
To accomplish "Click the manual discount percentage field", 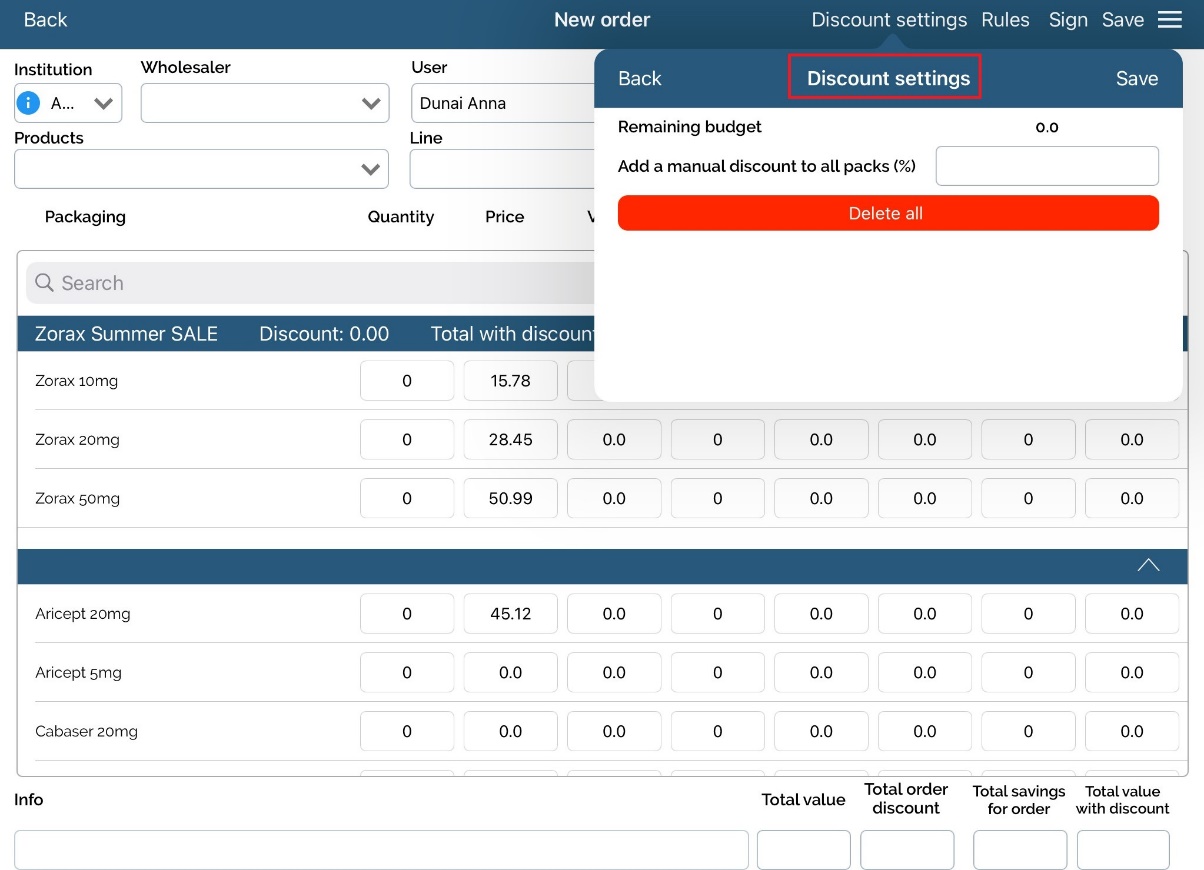I will [1046, 166].
